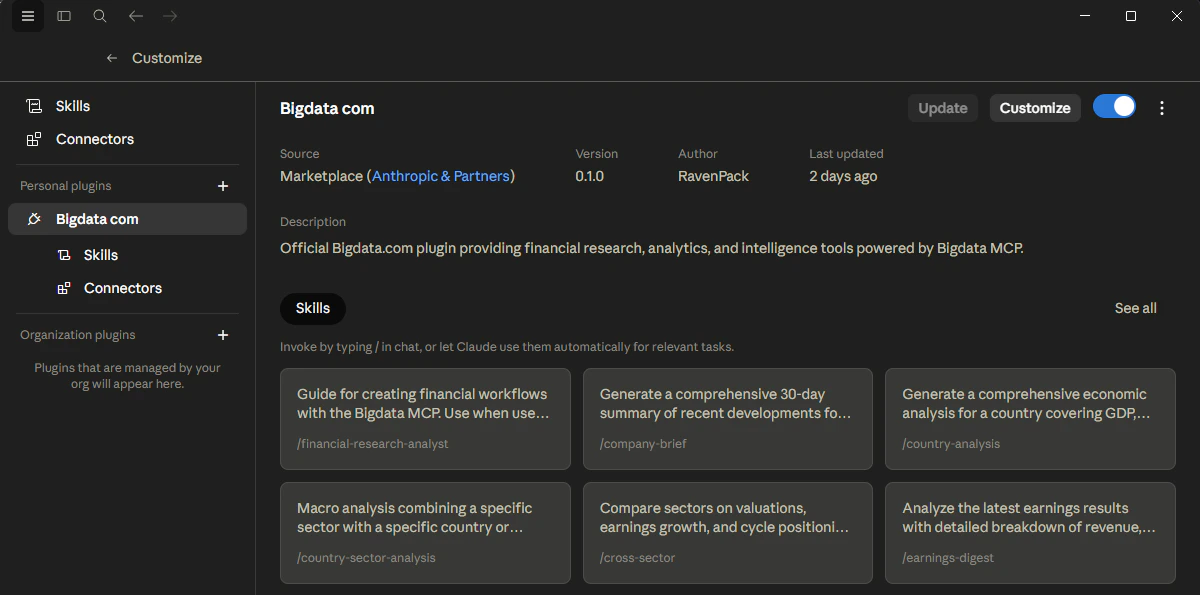Viewport: 1200px width, 595px height.
Task: Click the Customize page heading text
Action: pos(167,58)
